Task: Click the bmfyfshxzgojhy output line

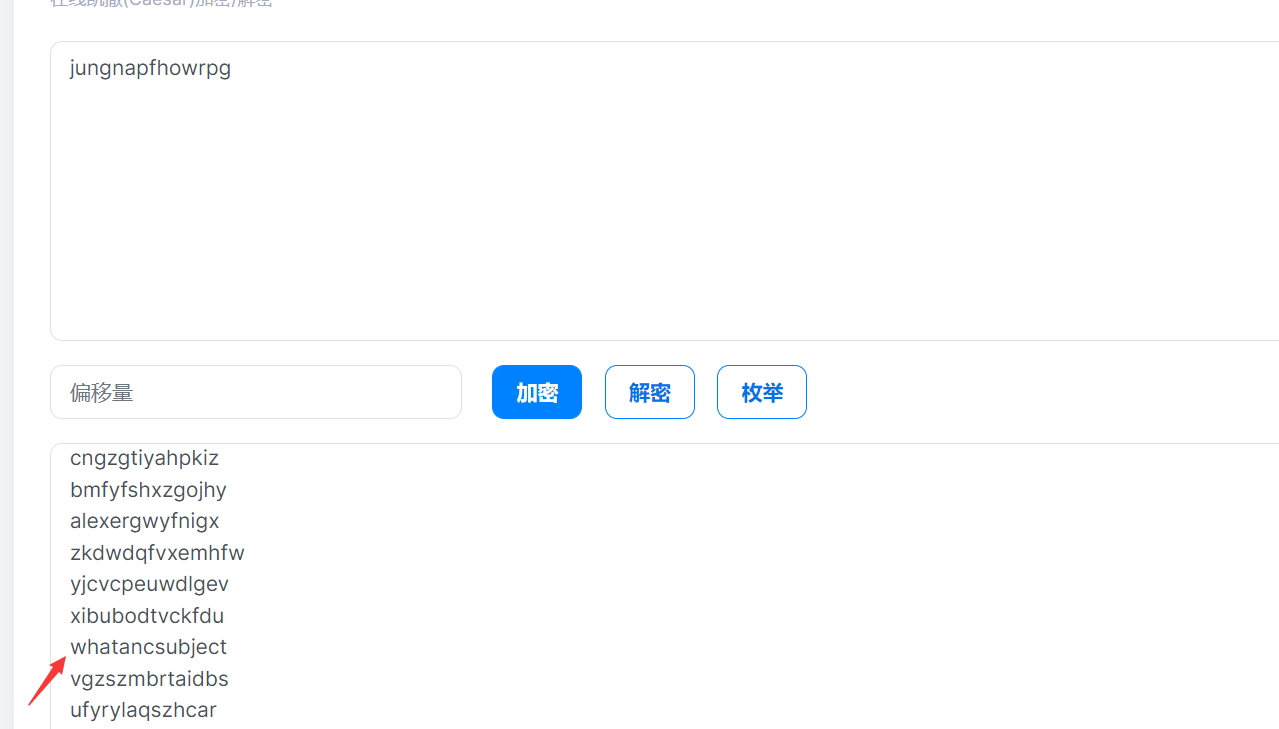Action: (148, 490)
